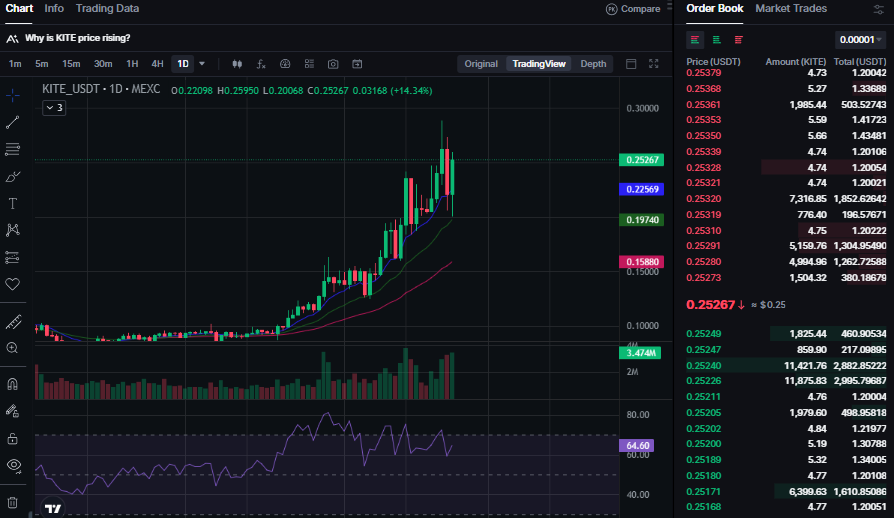Click bid price 0.25171
The width and height of the screenshot is (894, 518).
(x=704, y=491)
